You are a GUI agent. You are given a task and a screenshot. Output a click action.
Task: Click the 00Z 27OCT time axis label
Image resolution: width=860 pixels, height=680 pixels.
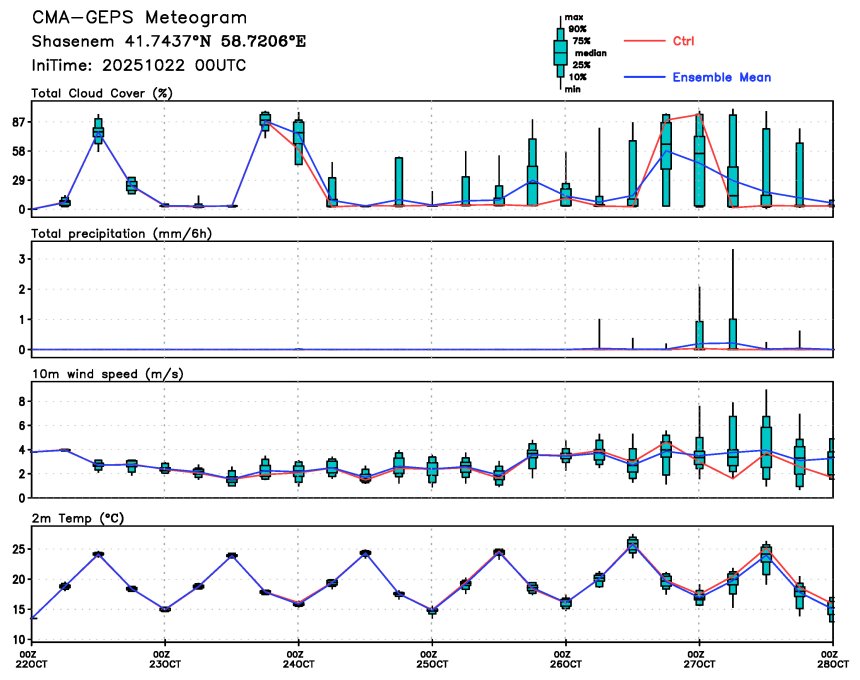point(700,659)
